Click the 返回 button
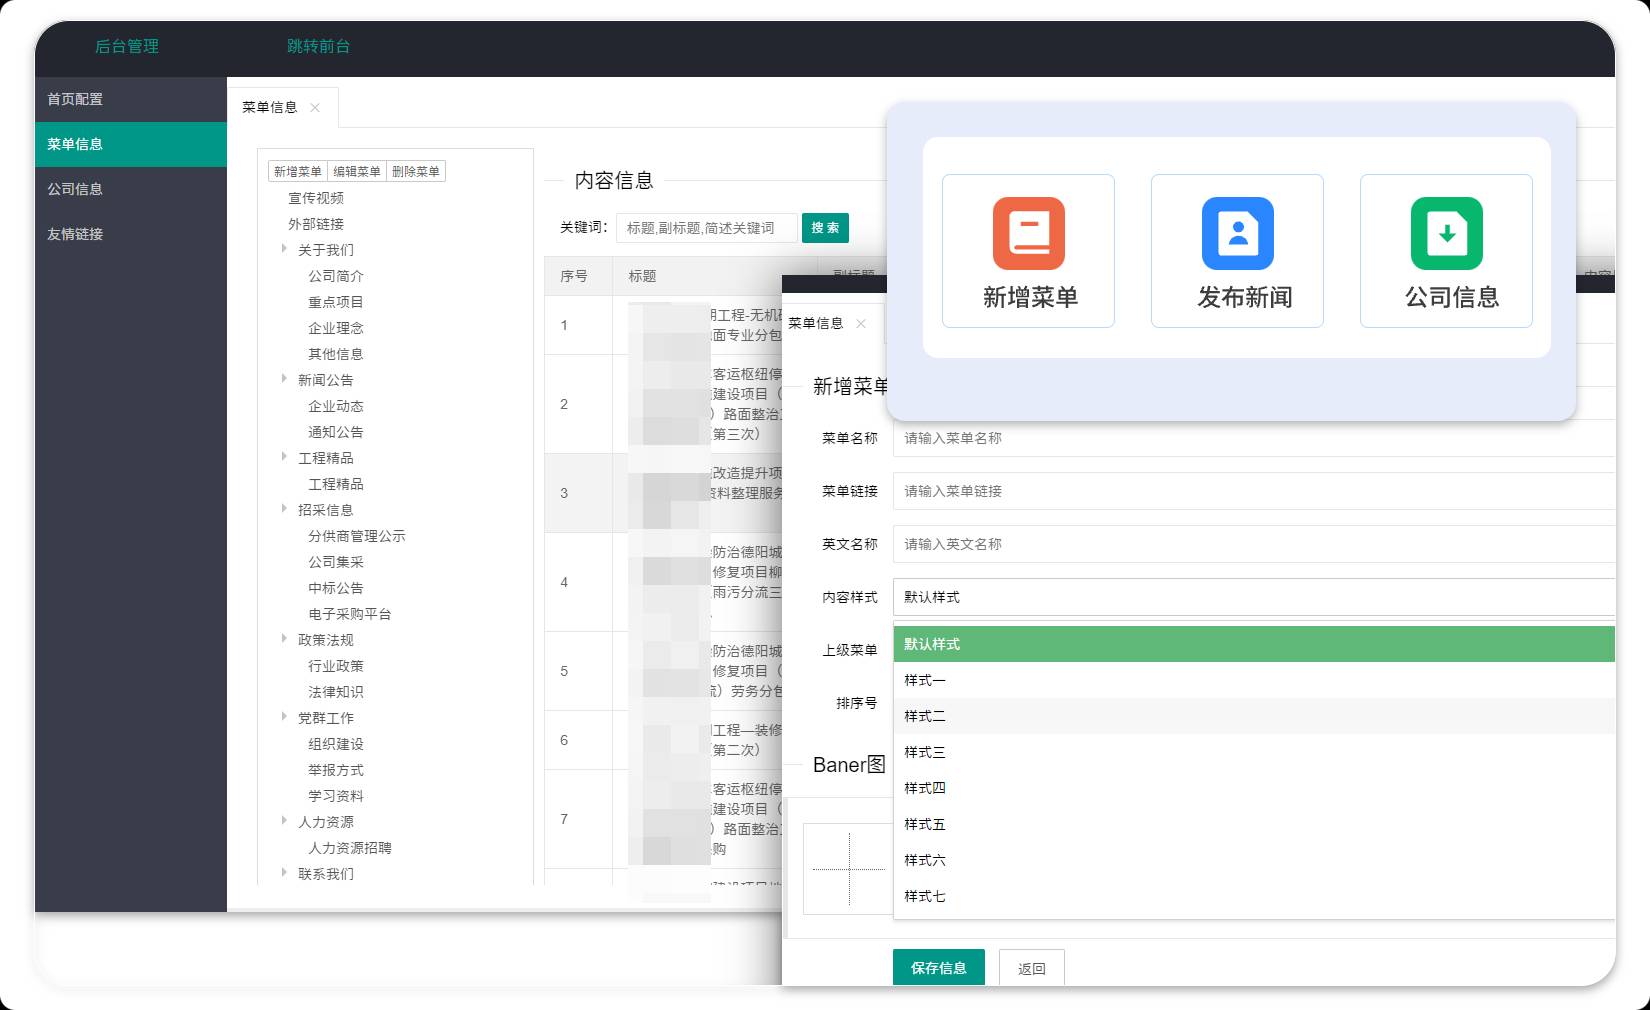1650x1010 pixels. coord(1032,968)
